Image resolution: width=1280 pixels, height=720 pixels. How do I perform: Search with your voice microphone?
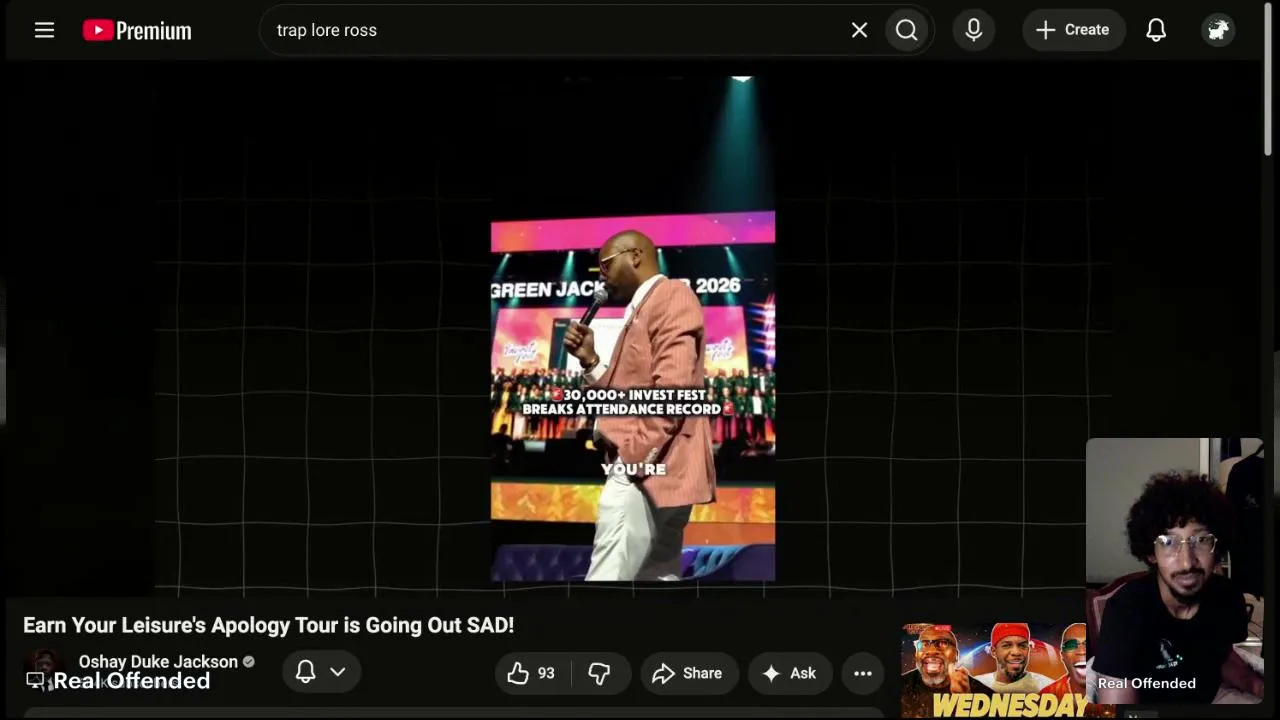(x=974, y=30)
